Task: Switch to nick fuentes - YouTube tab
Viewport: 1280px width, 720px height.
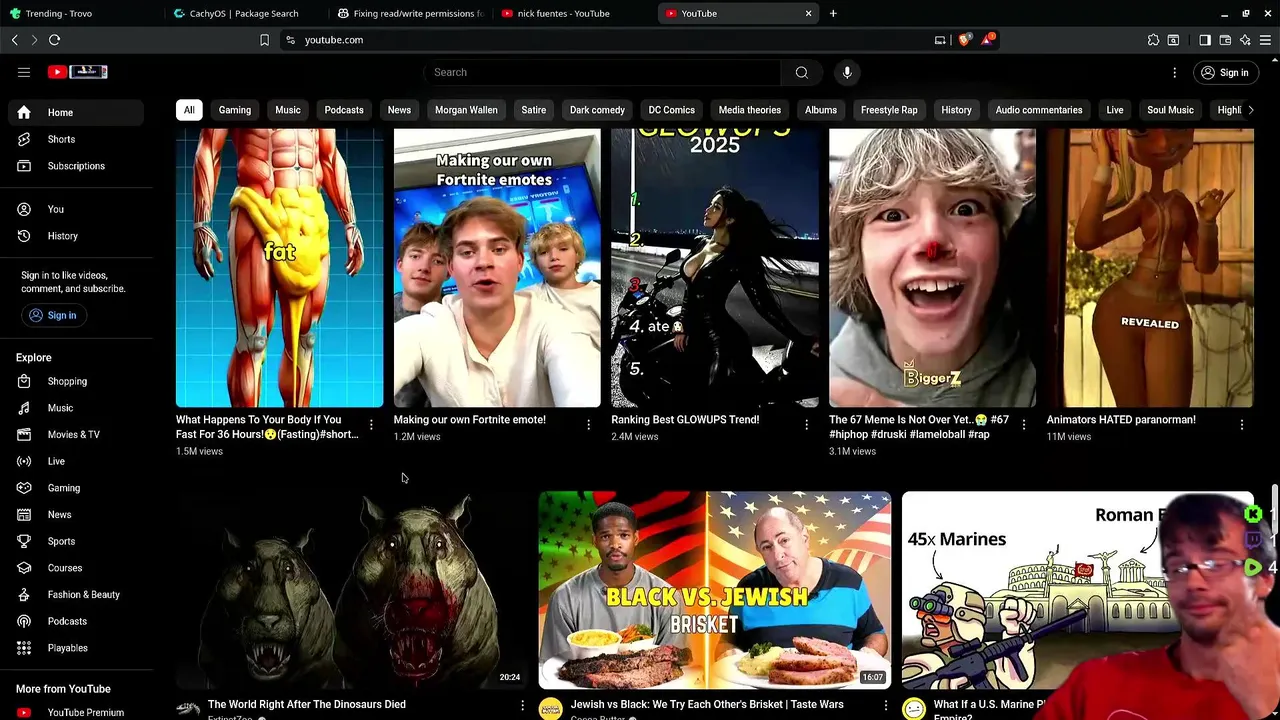Action: tap(573, 13)
